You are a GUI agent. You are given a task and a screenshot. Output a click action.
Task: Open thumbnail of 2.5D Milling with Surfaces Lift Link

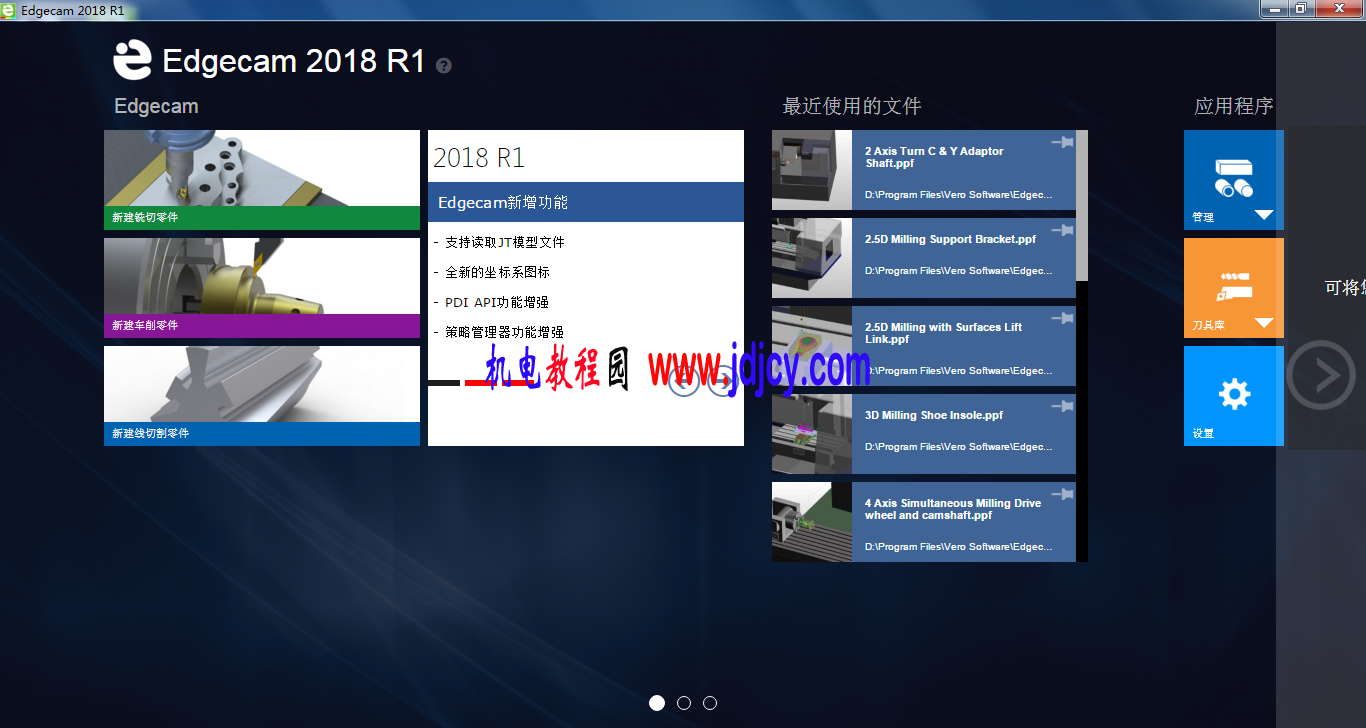[x=812, y=346]
